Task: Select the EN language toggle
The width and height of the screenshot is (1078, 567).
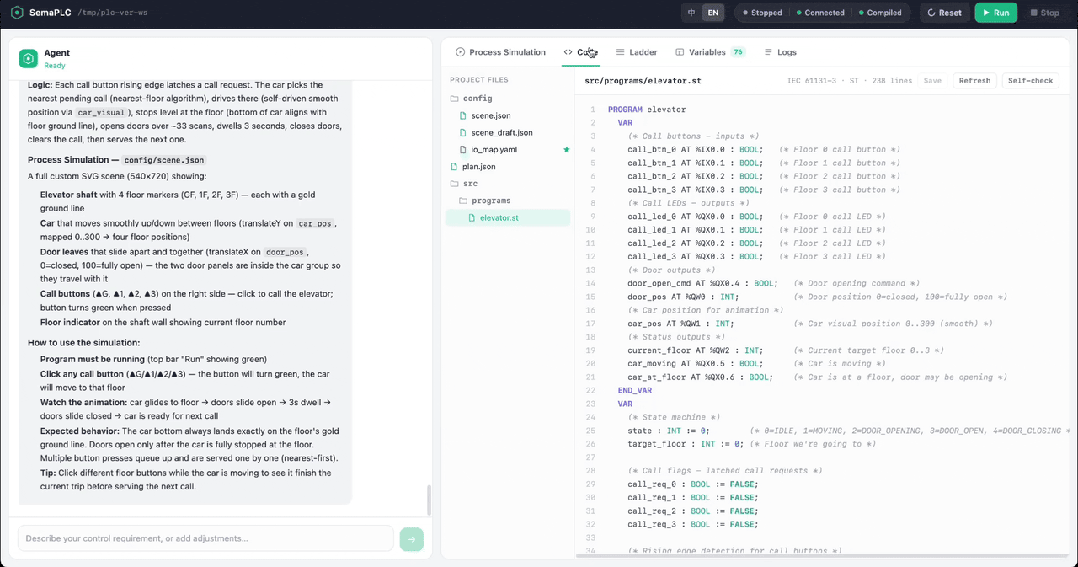Action: coord(713,12)
